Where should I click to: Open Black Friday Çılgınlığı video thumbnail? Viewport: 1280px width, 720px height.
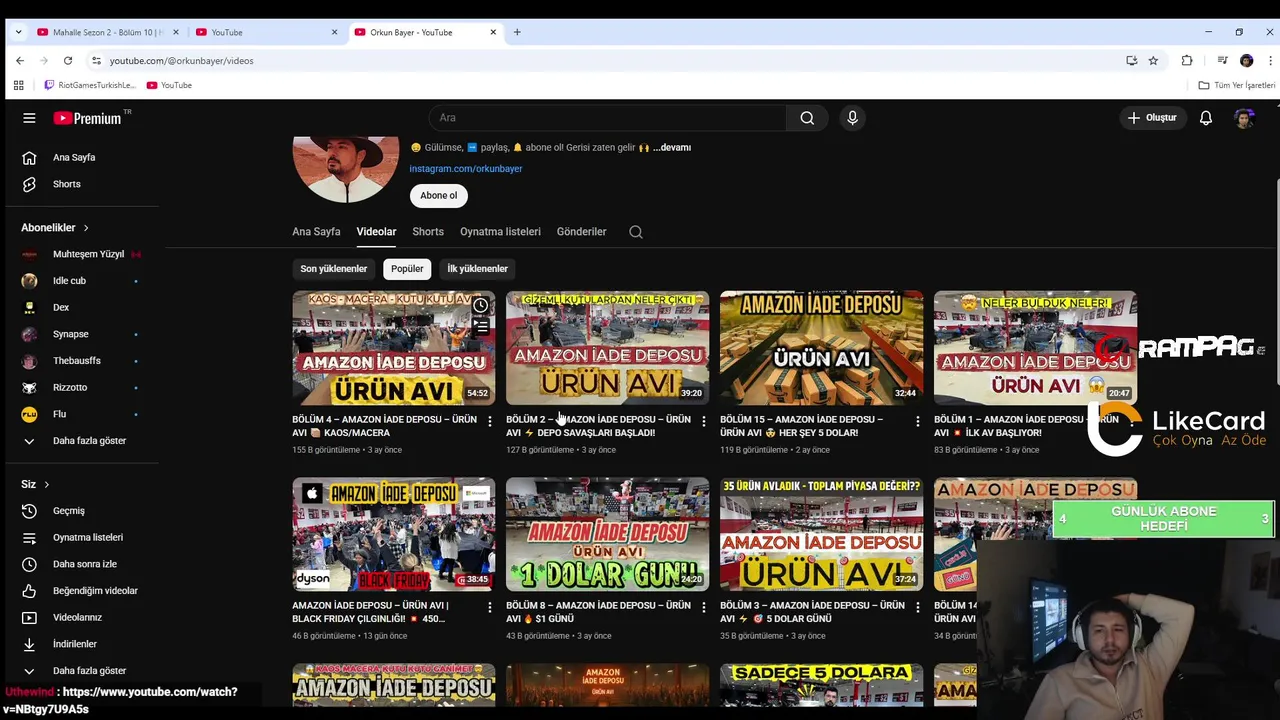point(394,534)
